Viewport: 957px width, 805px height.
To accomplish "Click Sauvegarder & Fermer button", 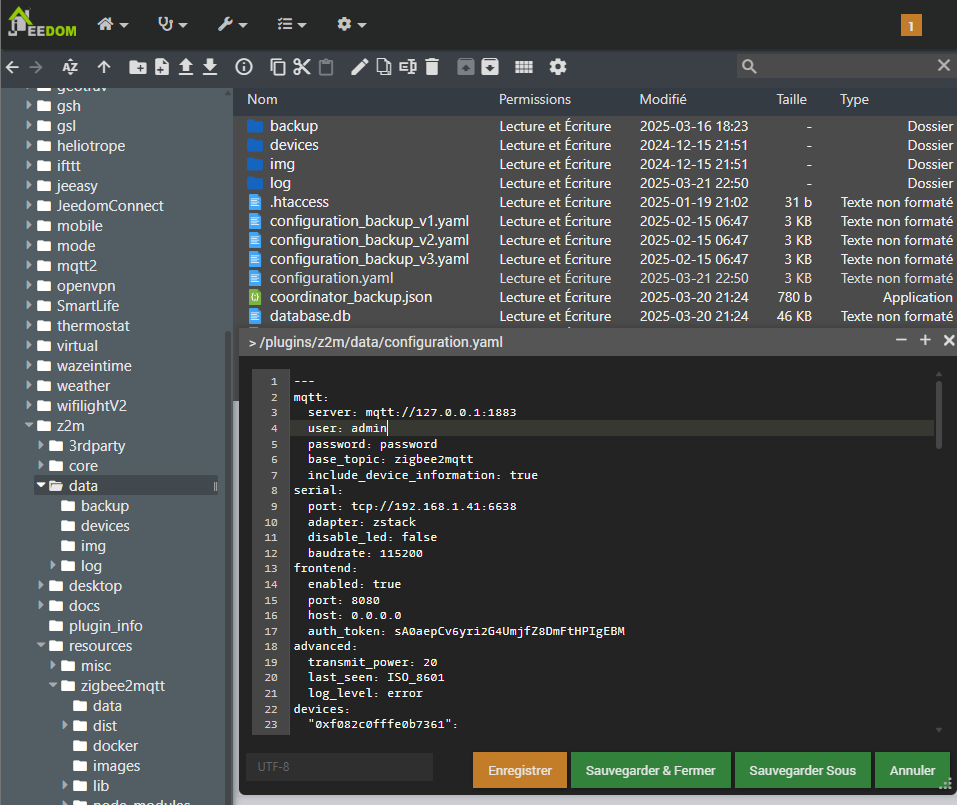I will tap(651, 771).
